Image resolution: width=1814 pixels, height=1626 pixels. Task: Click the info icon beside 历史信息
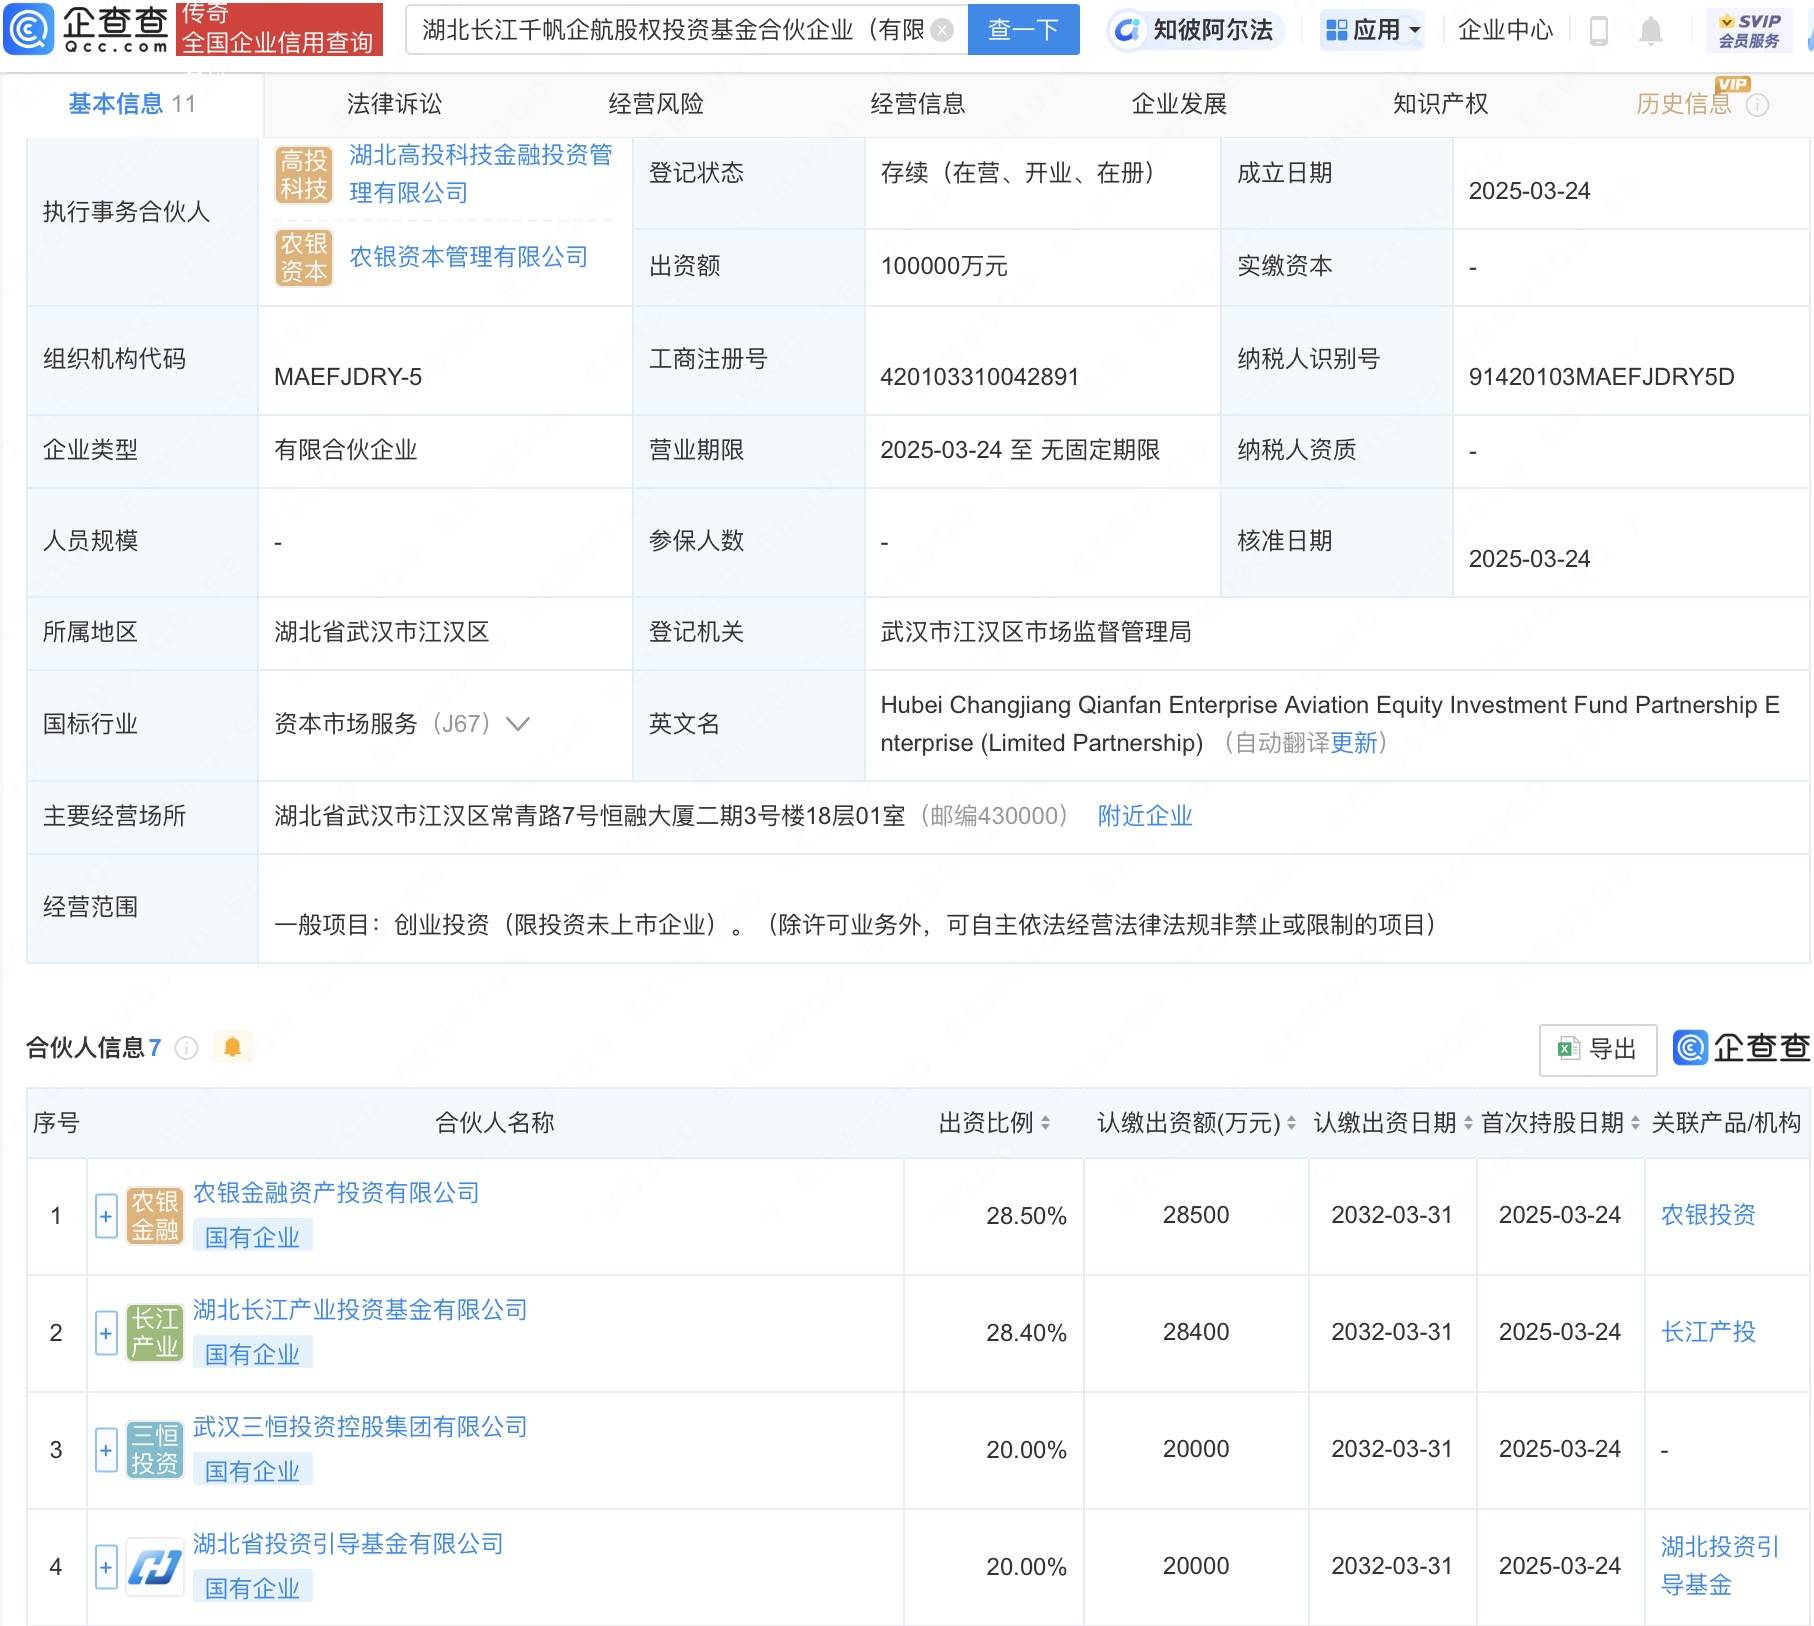[1759, 104]
